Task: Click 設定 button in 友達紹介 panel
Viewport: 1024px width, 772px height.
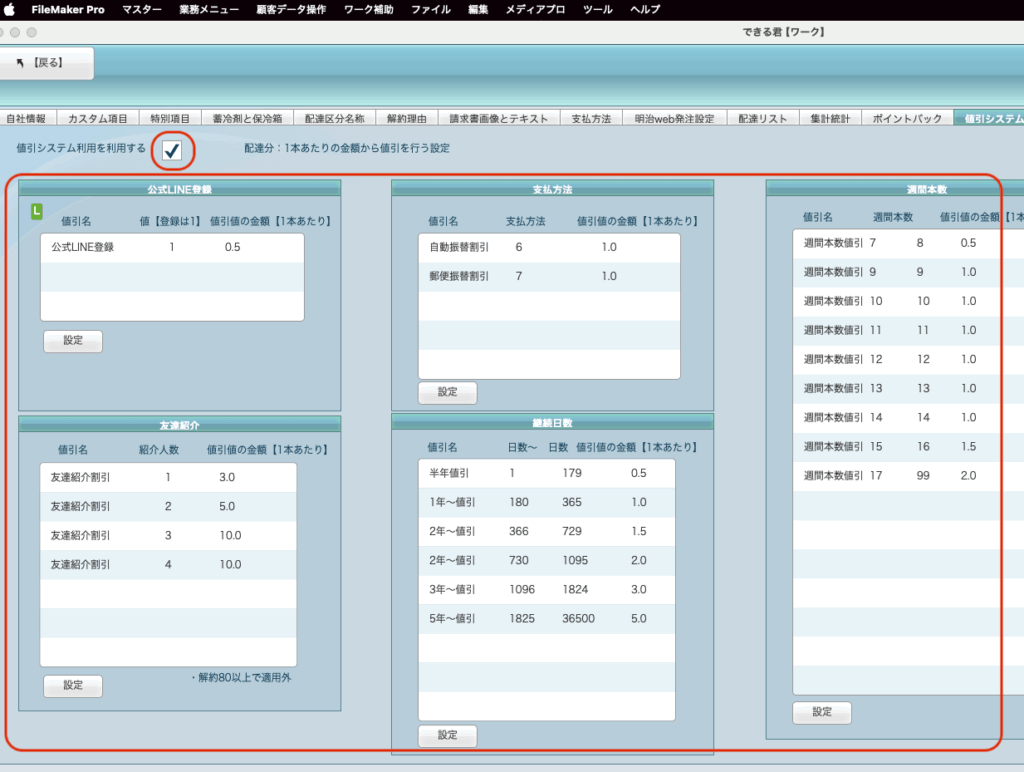Action: point(73,686)
